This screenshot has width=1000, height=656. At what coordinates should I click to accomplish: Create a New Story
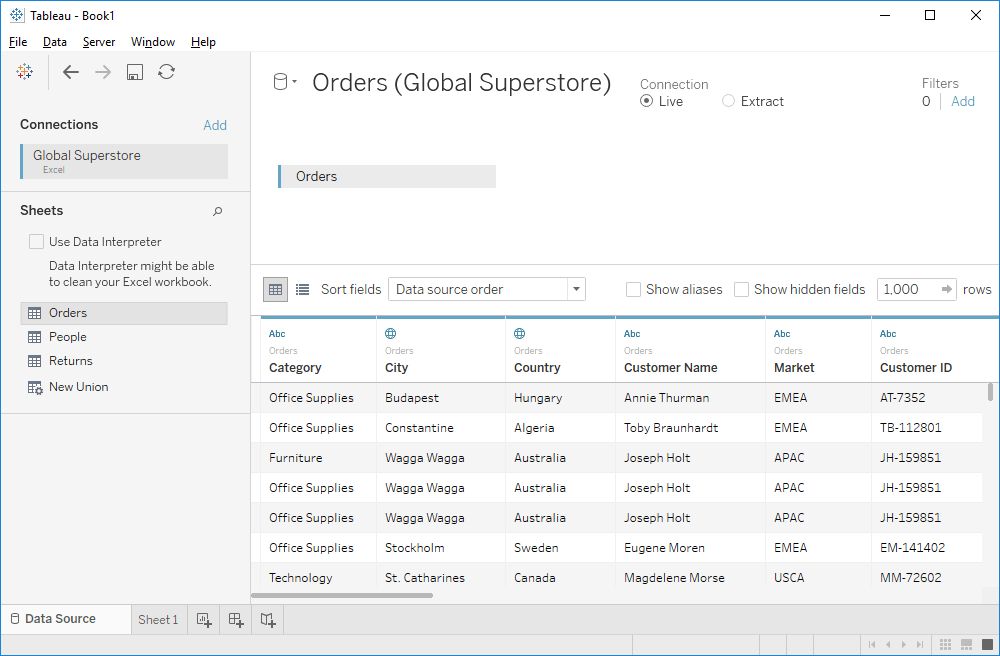coord(267,620)
